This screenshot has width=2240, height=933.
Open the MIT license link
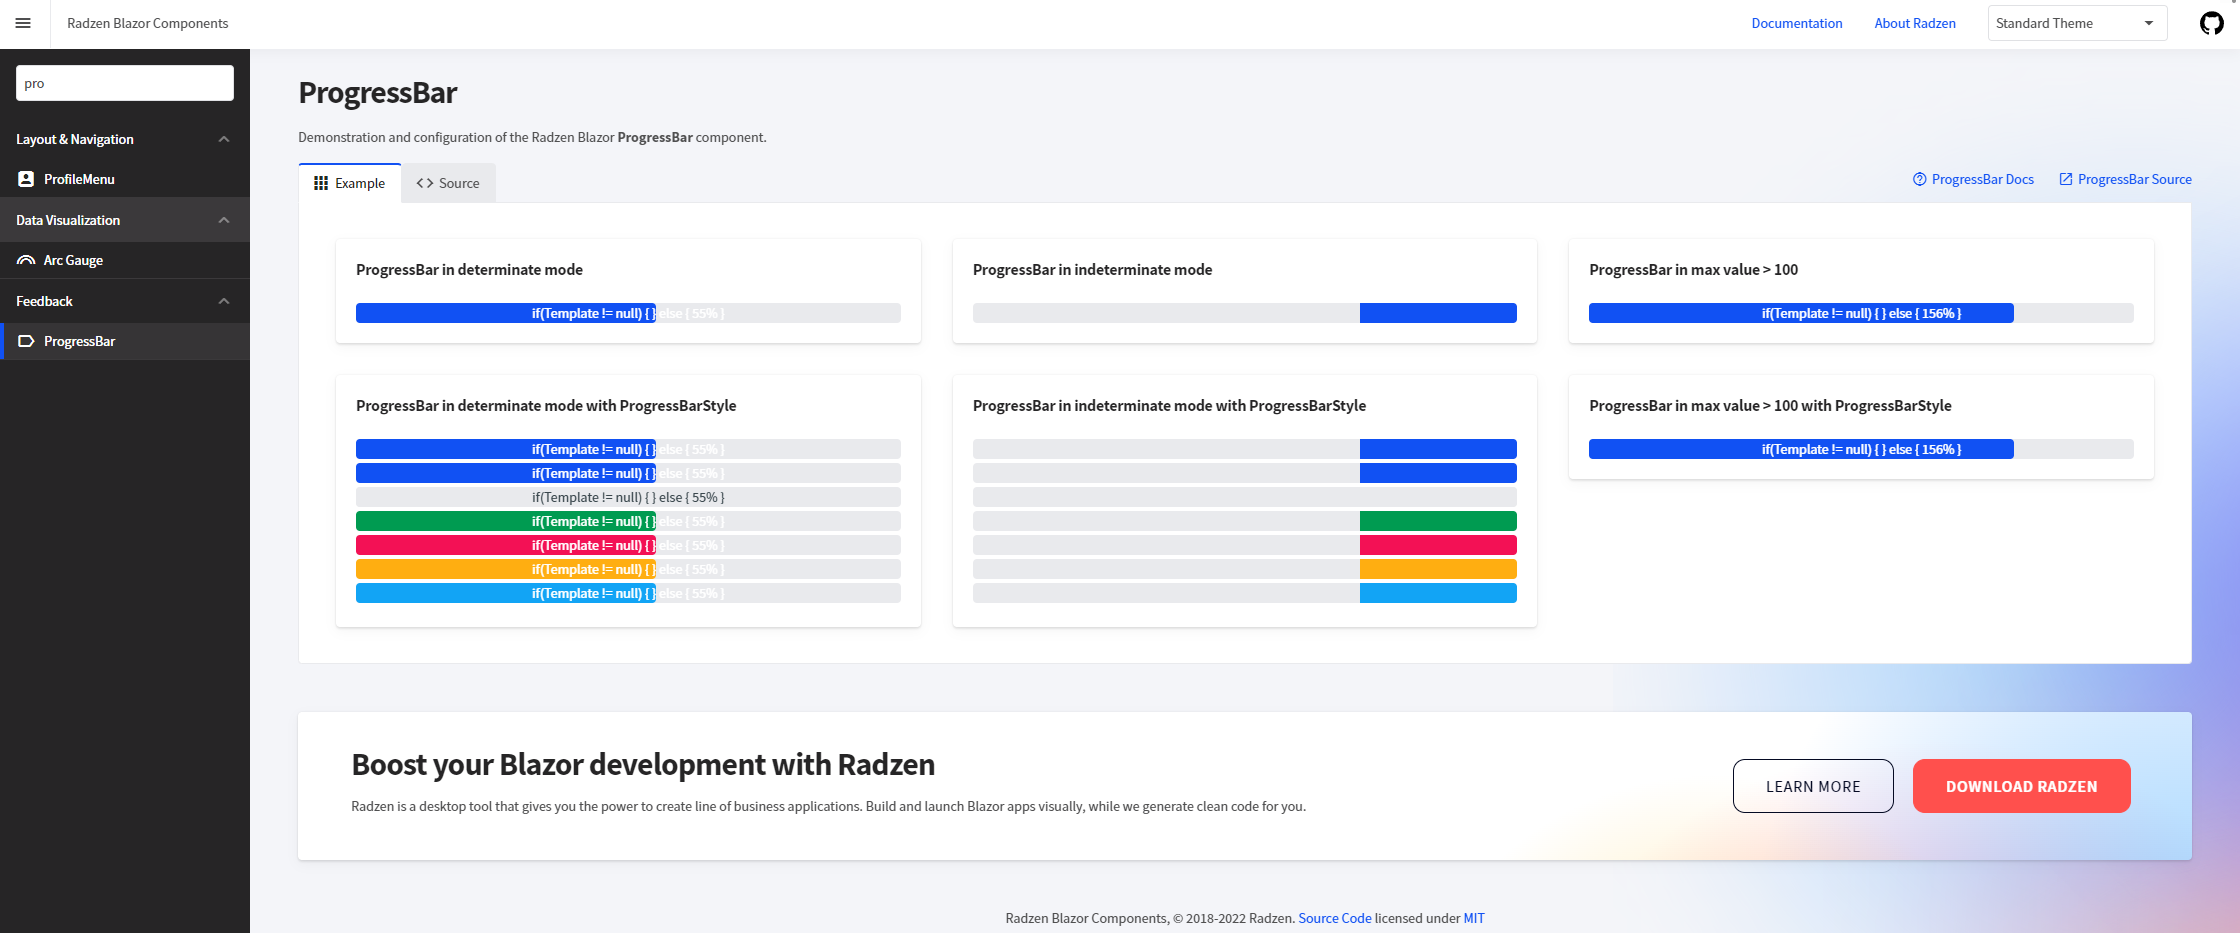[x=1474, y=918]
